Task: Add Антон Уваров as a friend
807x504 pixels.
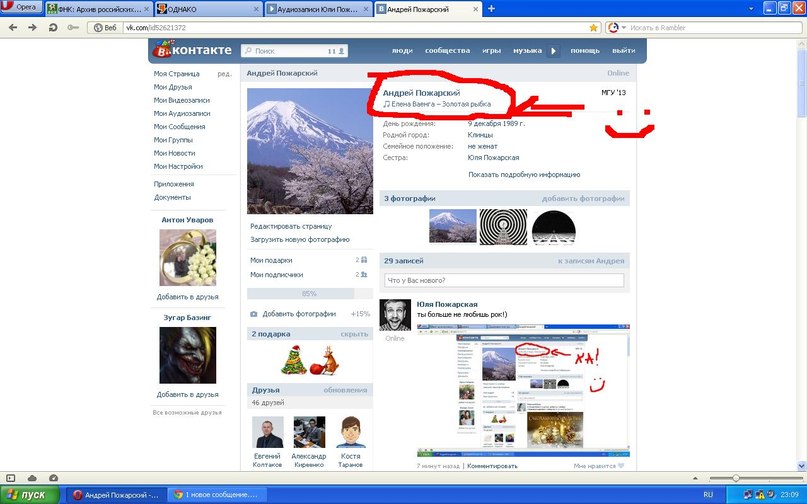Action: (x=187, y=297)
